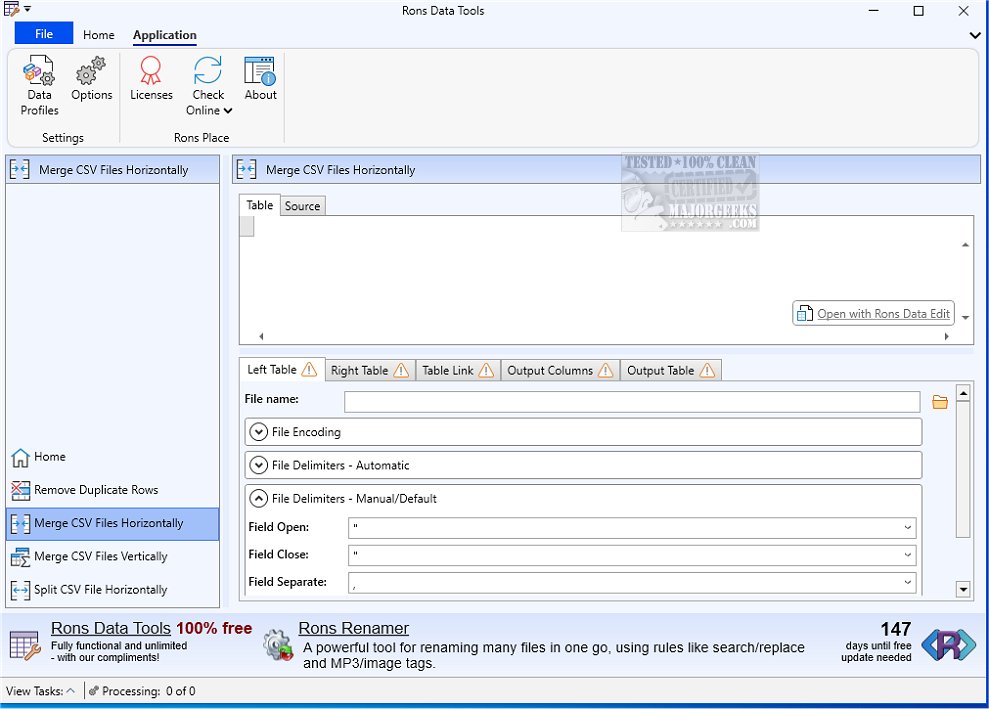This screenshot has width=989, height=709.
Task: Click the Rons Renamer link
Action: pos(353,628)
